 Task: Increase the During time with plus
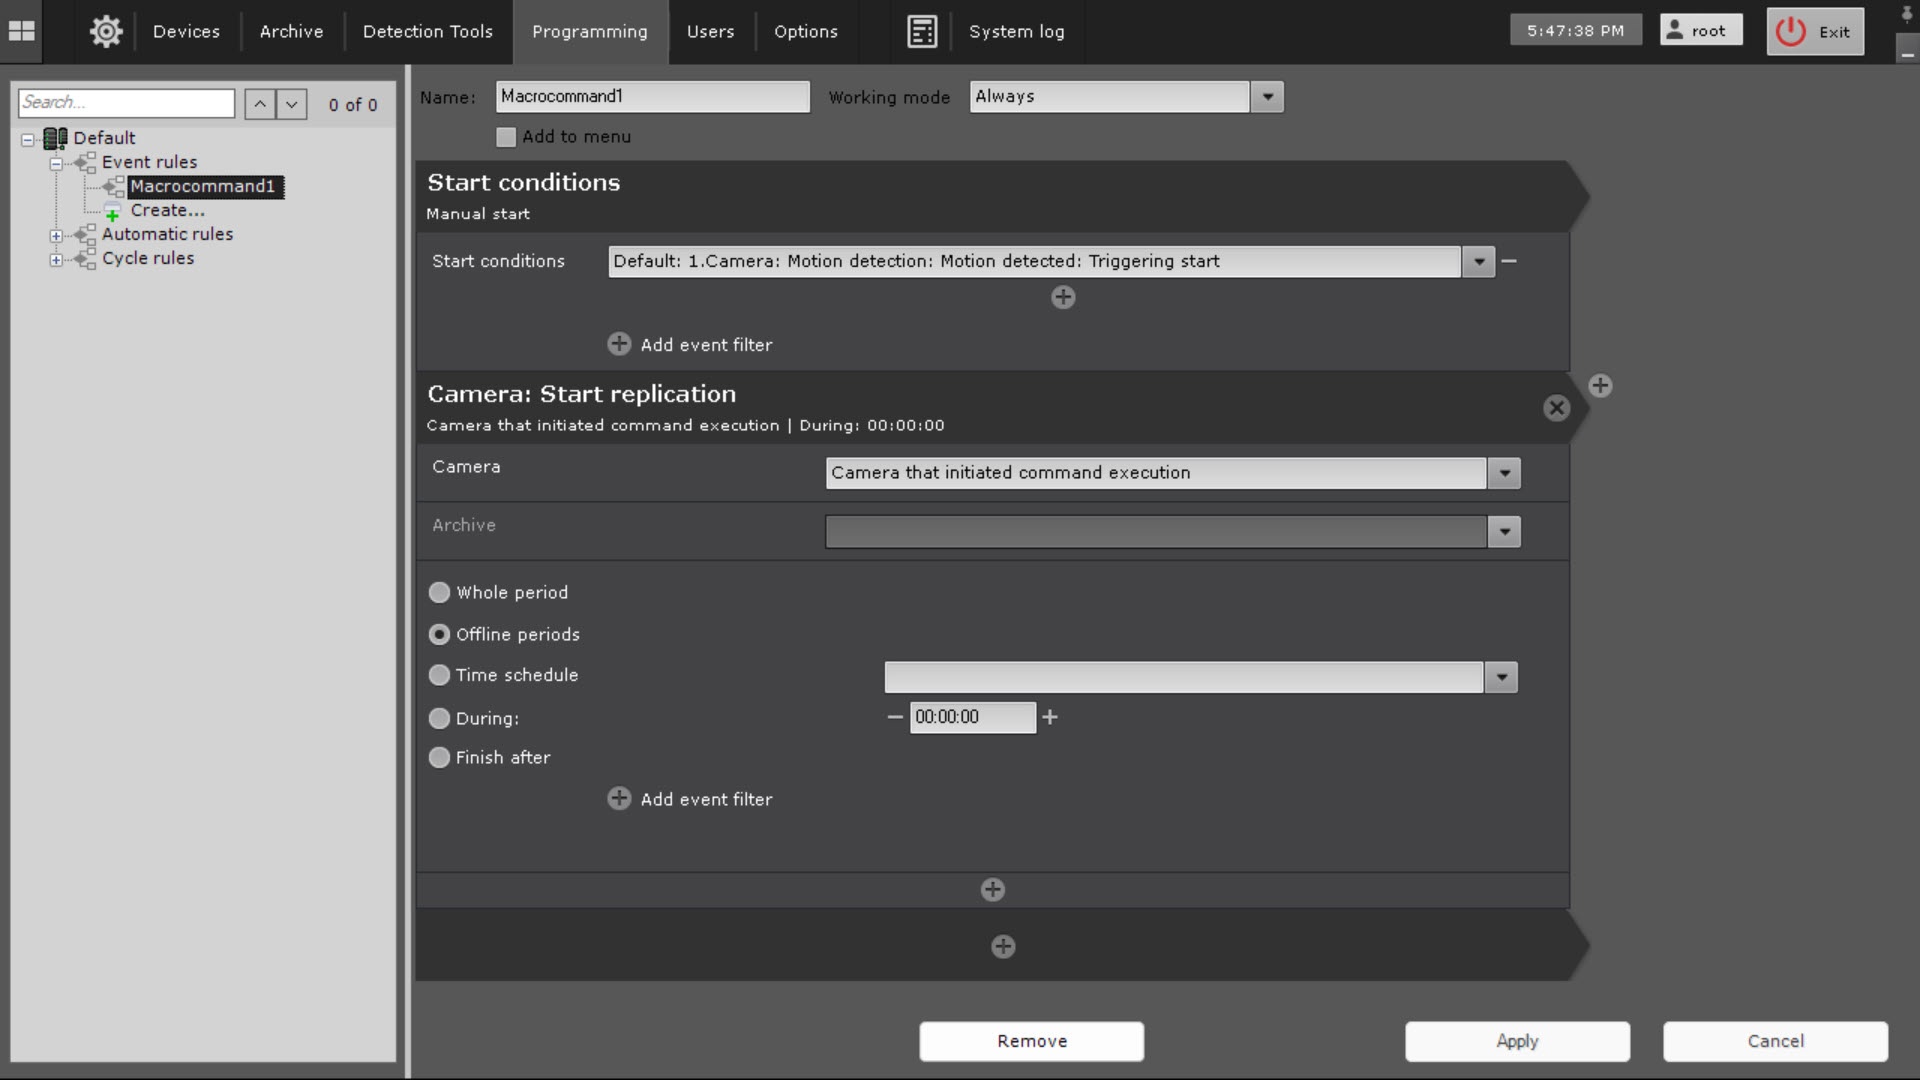tap(1050, 717)
